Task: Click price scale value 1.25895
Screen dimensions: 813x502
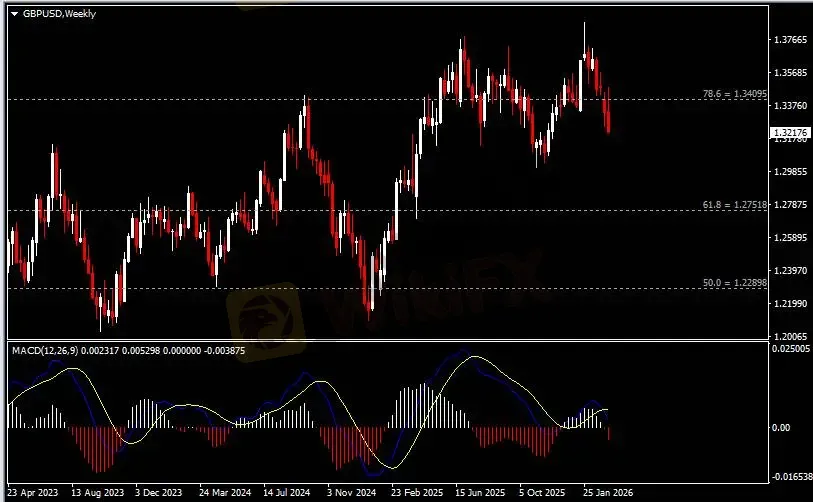Action: pos(790,238)
